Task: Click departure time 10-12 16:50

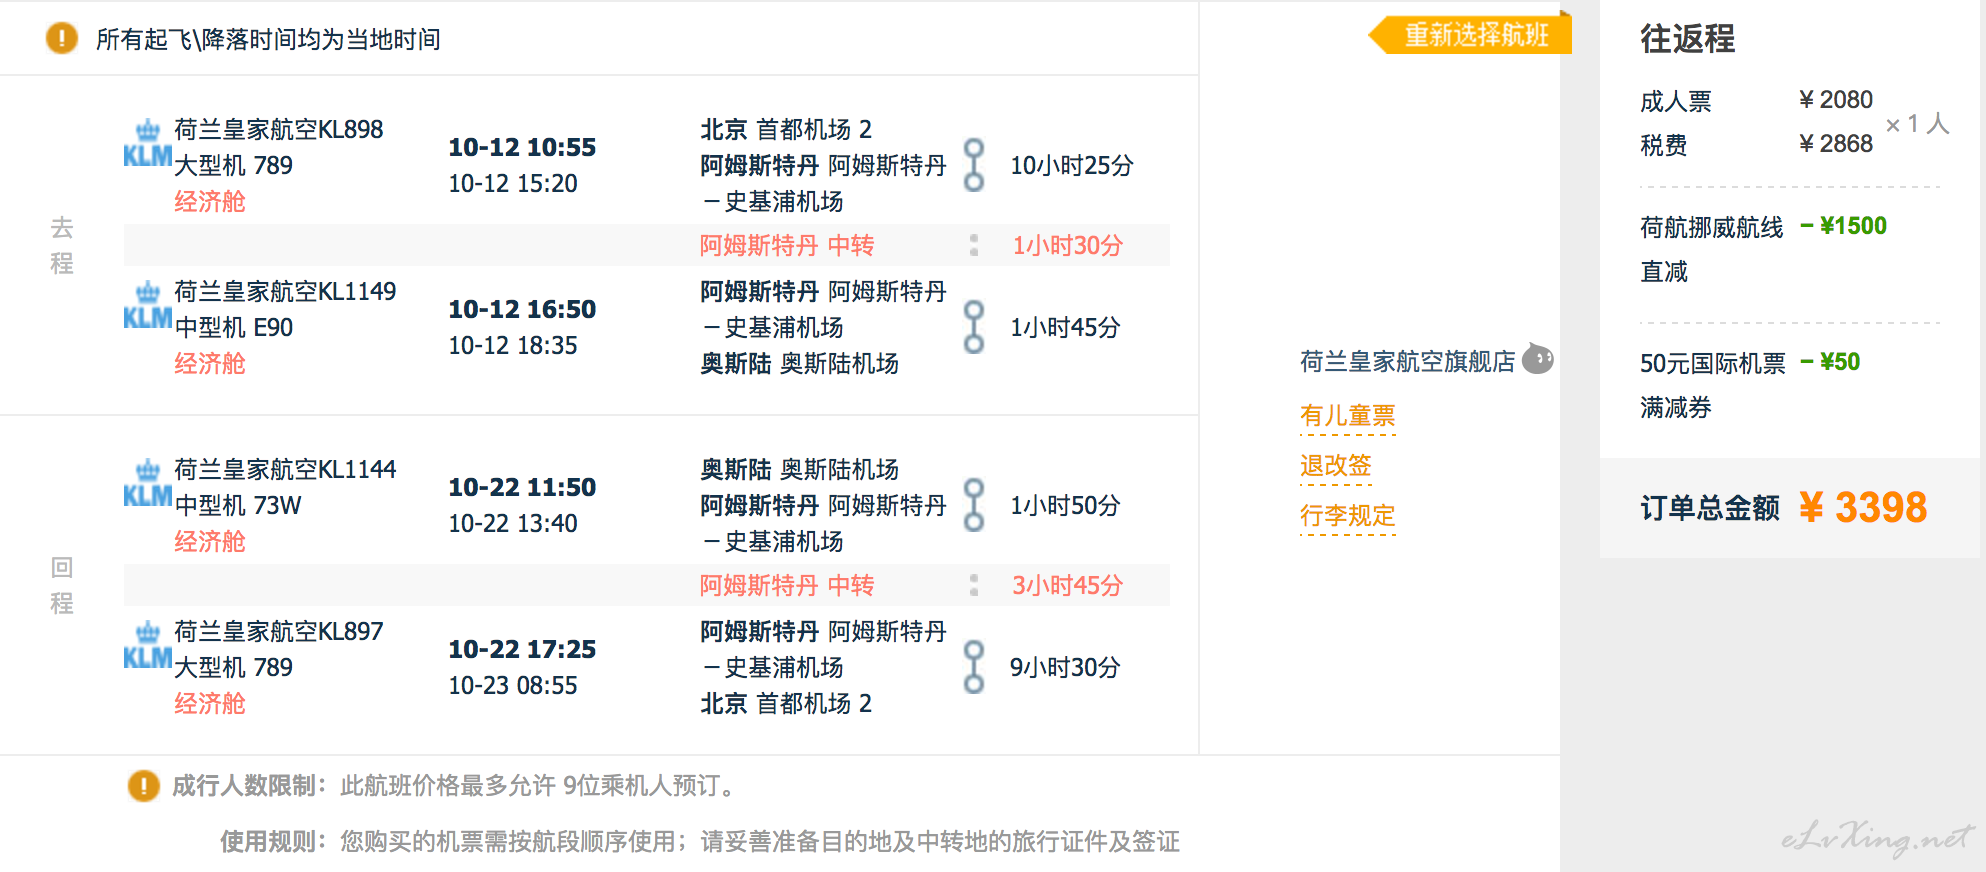Action: 521,309
